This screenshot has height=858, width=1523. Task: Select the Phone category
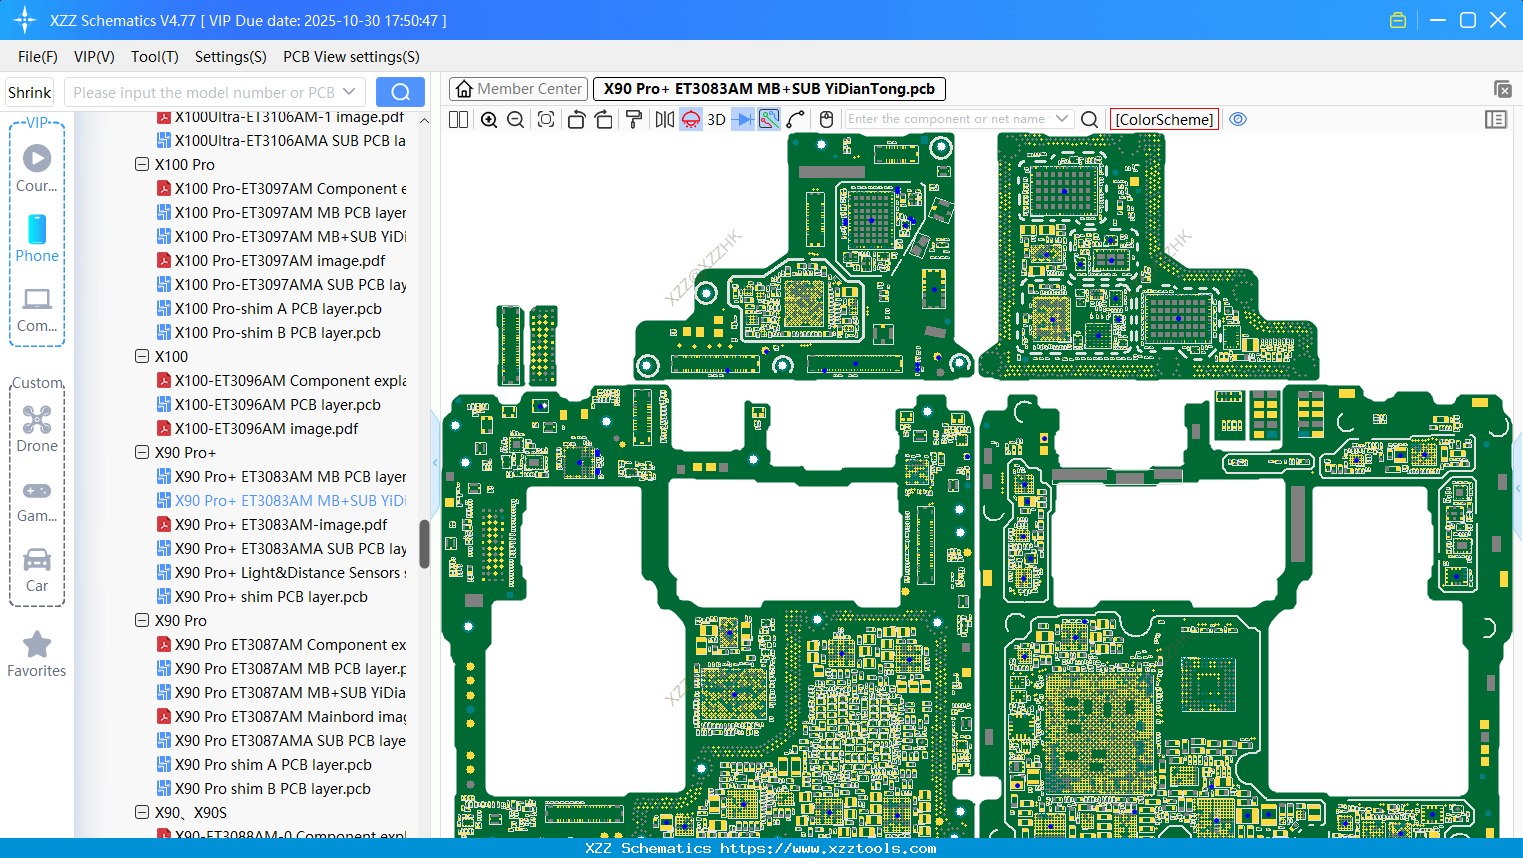pyautogui.click(x=37, y=238)
